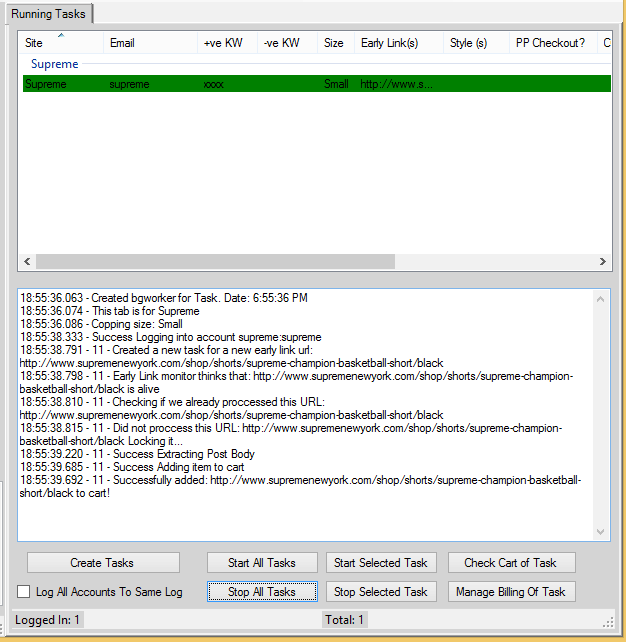626x642 pixels.
Task: Click the -ve KW column header
Action: click(x=287, y=43)
